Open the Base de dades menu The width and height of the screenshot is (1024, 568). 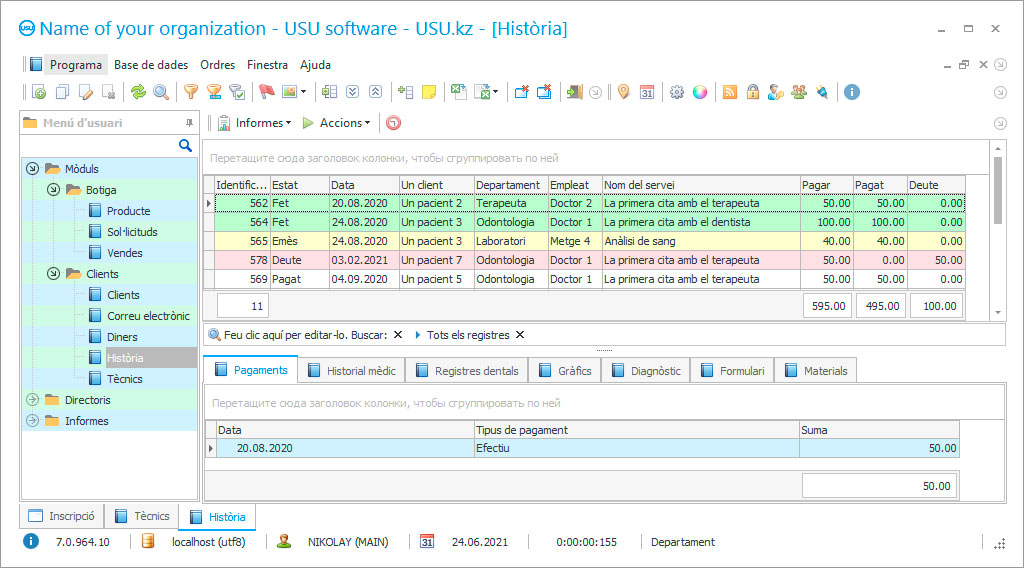tap(151, 65)
